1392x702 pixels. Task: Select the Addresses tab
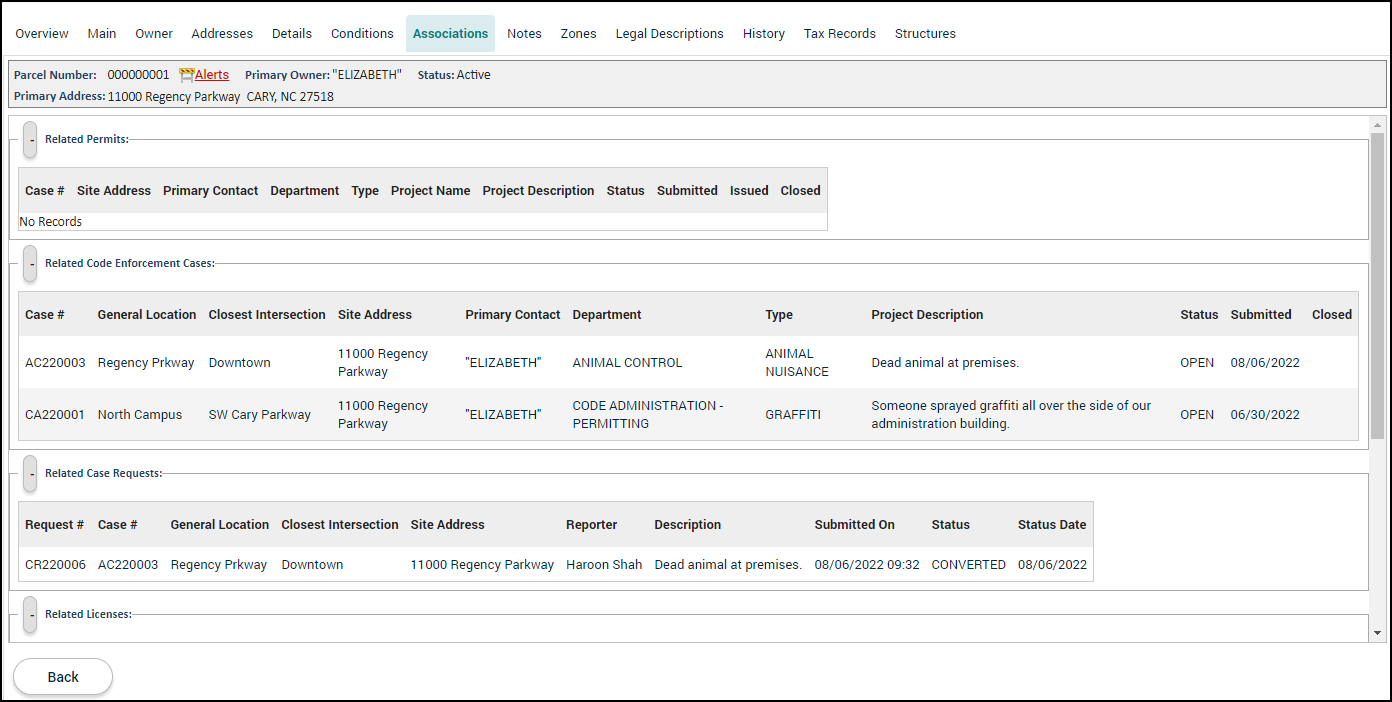click(x=222, y=34)
